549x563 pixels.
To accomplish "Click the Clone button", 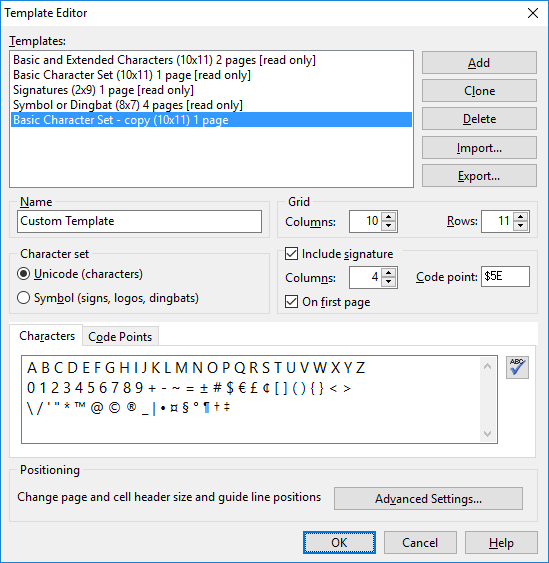I will pos(479,91).
